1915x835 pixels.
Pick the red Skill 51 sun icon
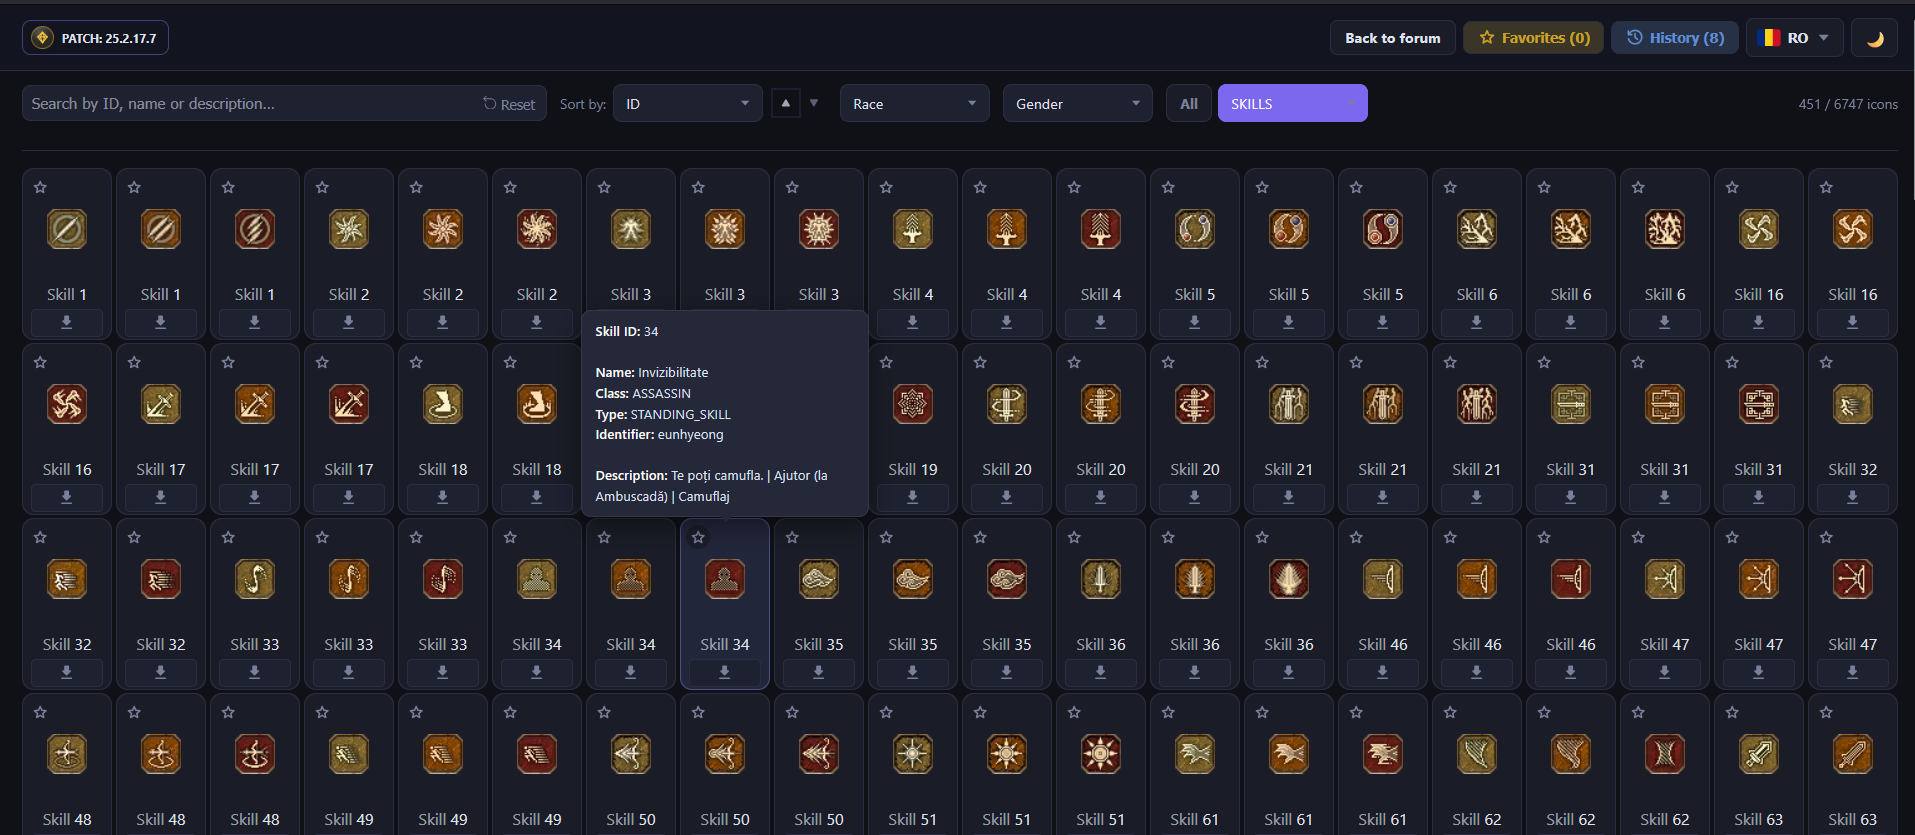(1101, 754)
